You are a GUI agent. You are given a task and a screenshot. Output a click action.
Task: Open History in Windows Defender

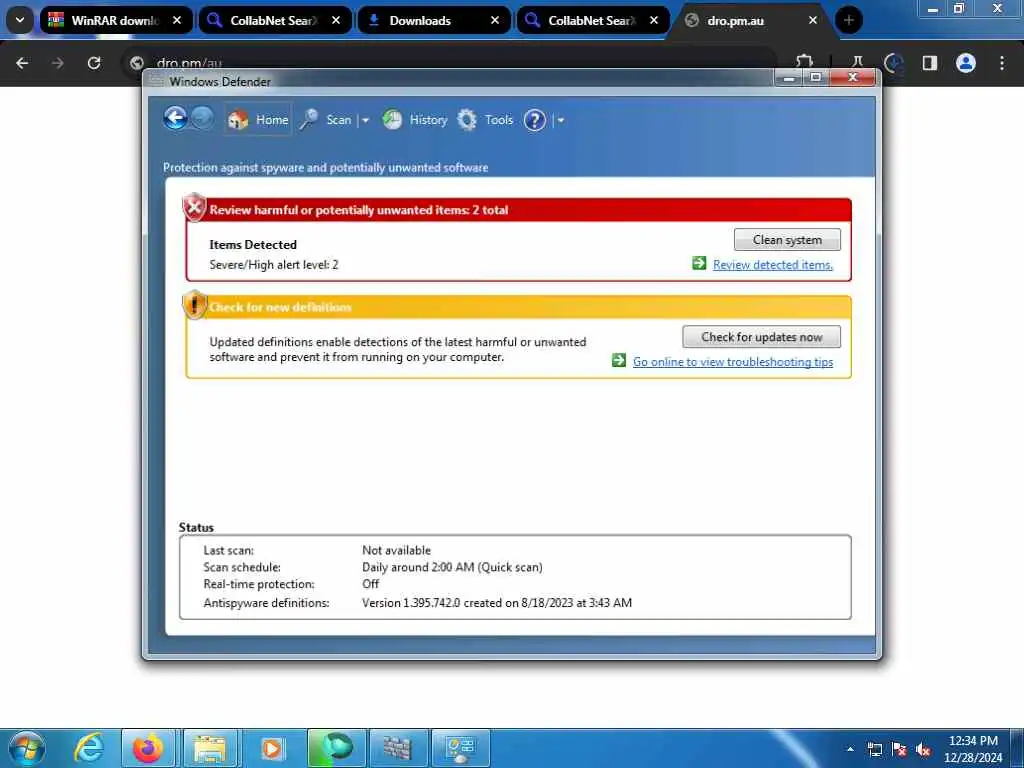(415, 120)
